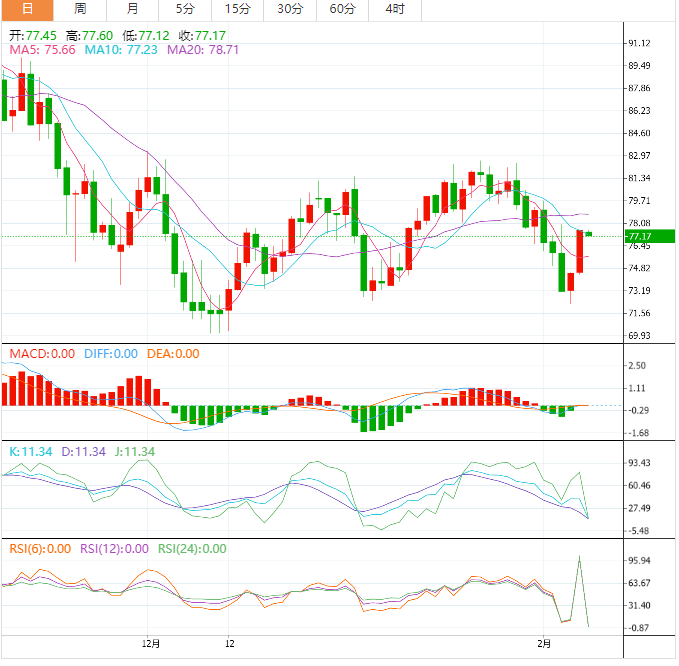Screen dimensions: 679x666
Task: Click the 93.43 KDJ axis label
Action: 639,463
